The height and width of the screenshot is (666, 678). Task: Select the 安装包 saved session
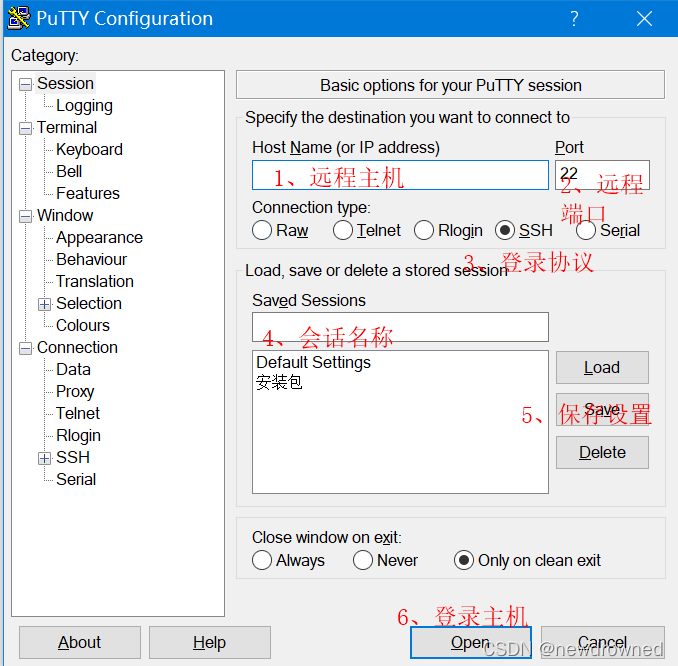pos(279,382)
